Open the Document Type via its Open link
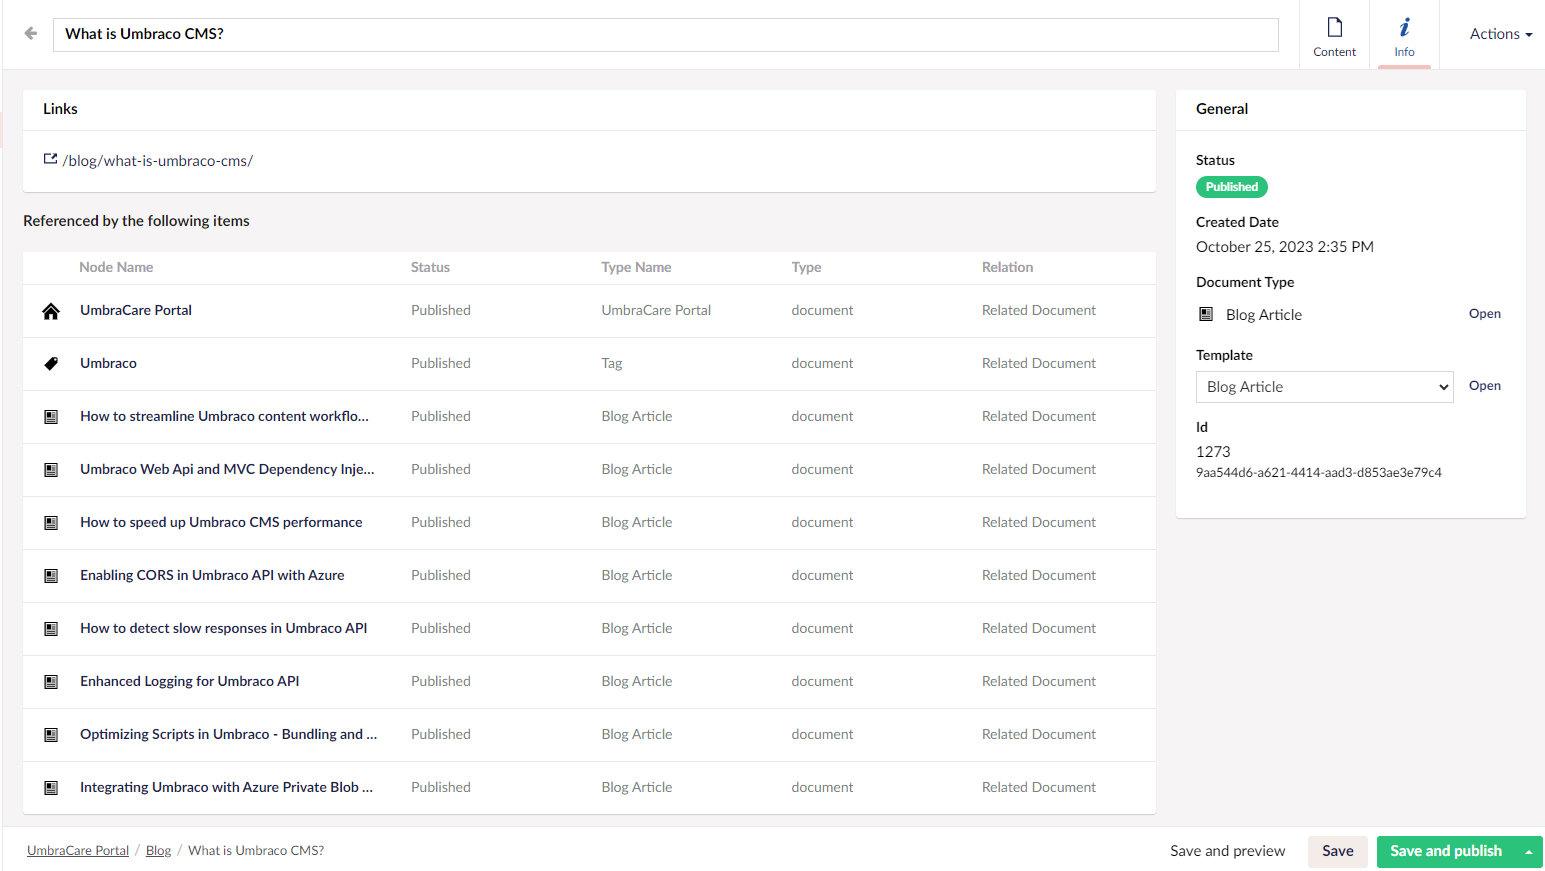Image resolution: width=1545 pixels, height=871 pixels. tap(1484, 313)
